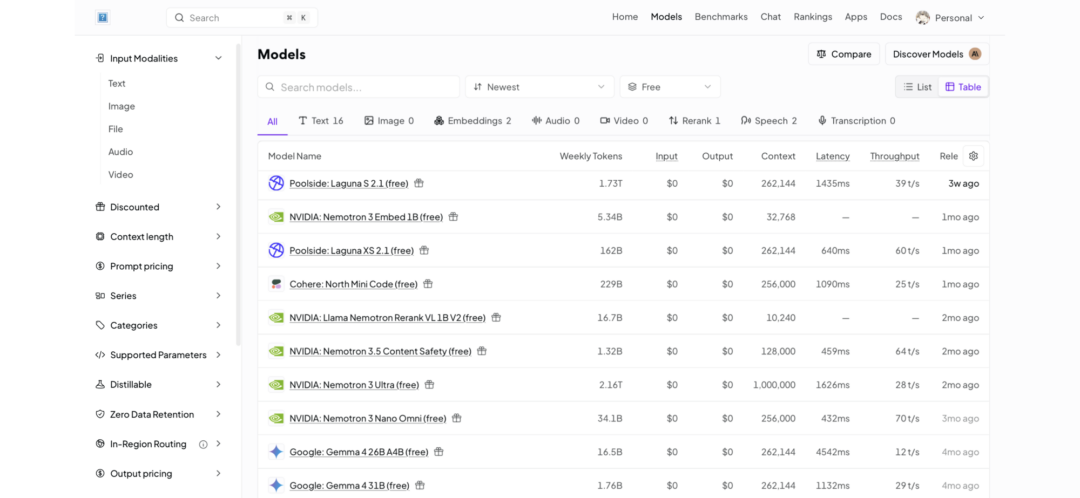The height and width of the screenshot is (498, 1080).
Task: Click the Personal account avatar
Action: [922, 18]
